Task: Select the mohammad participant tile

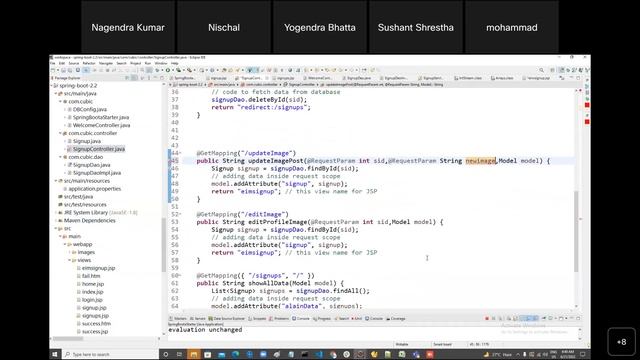Action: (511, 27)
